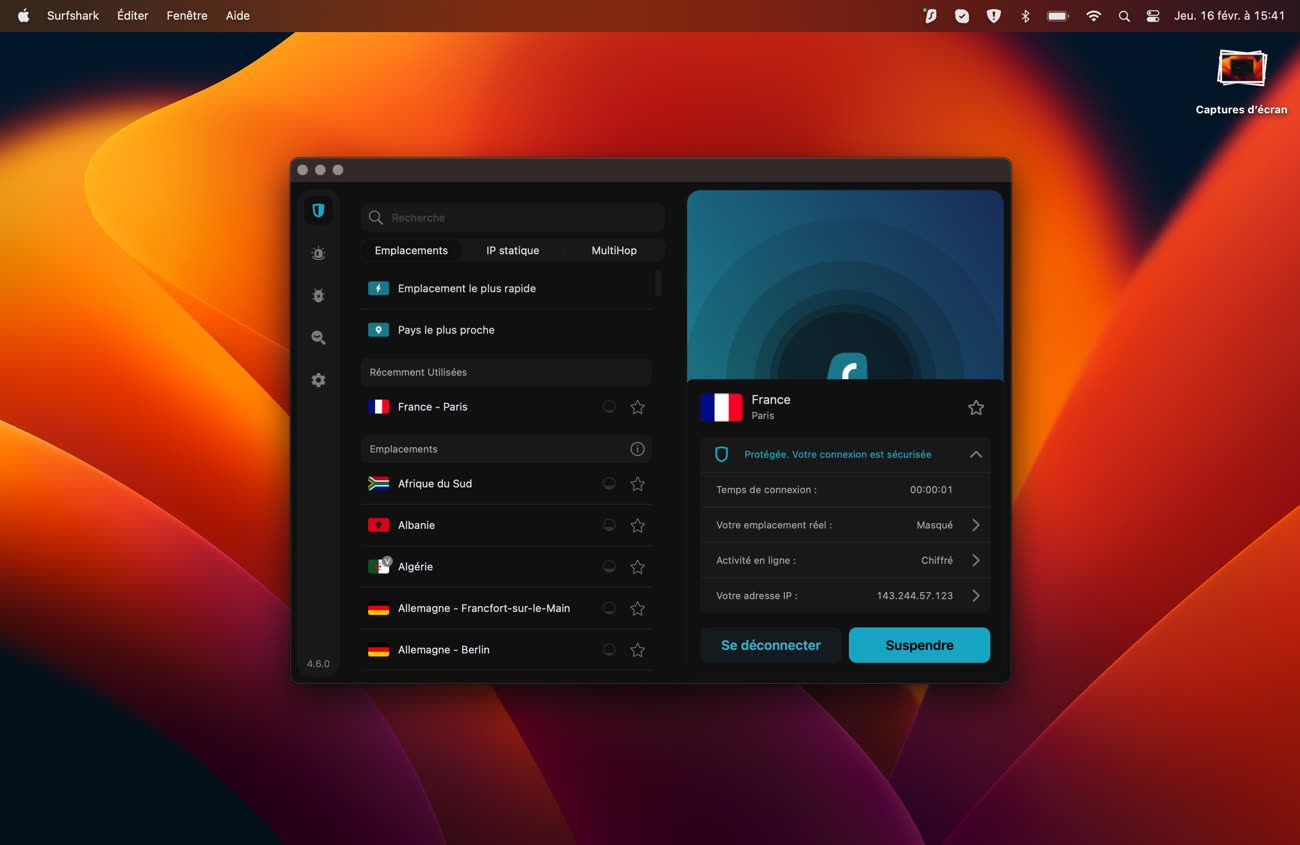Select Pays le plus proche
The width and height of the screenshot is (1300, 845).
click(506, 330)
